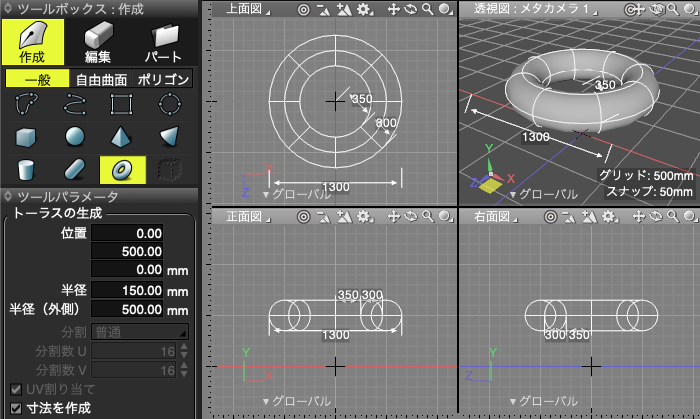The width and height of the screenshot is (700, 419).
Task: Click the 半径 (外側) value field
Action: [x=127, y=309]
